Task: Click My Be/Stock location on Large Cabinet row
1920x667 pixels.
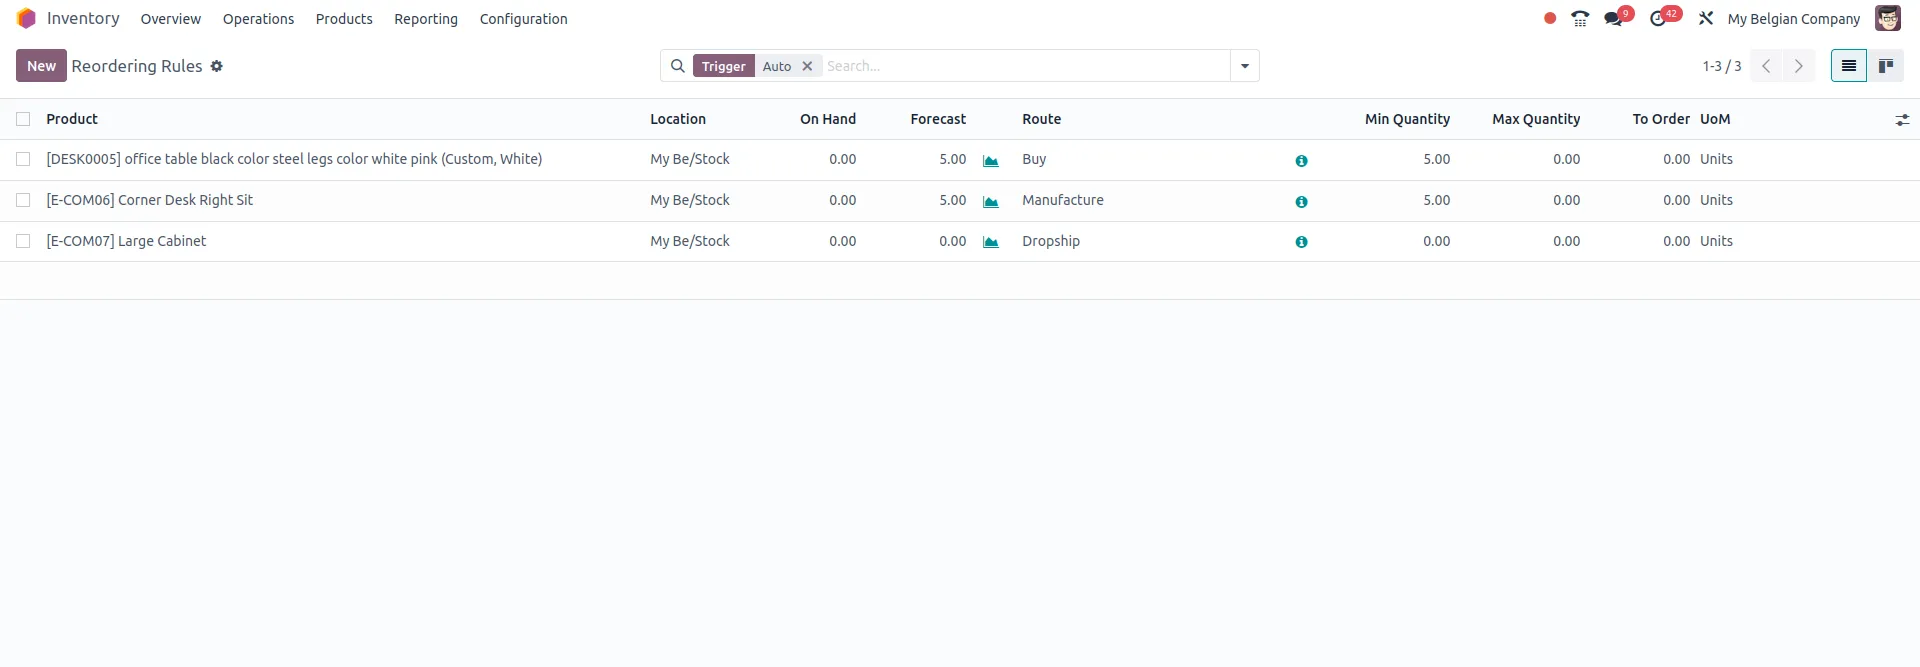Action: 690,241
